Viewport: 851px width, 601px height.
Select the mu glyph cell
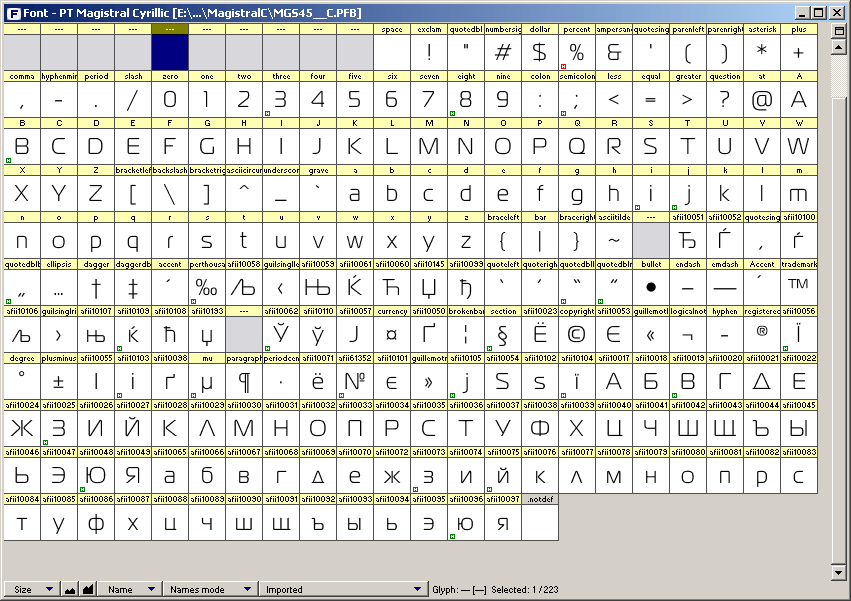coord(207,382)
